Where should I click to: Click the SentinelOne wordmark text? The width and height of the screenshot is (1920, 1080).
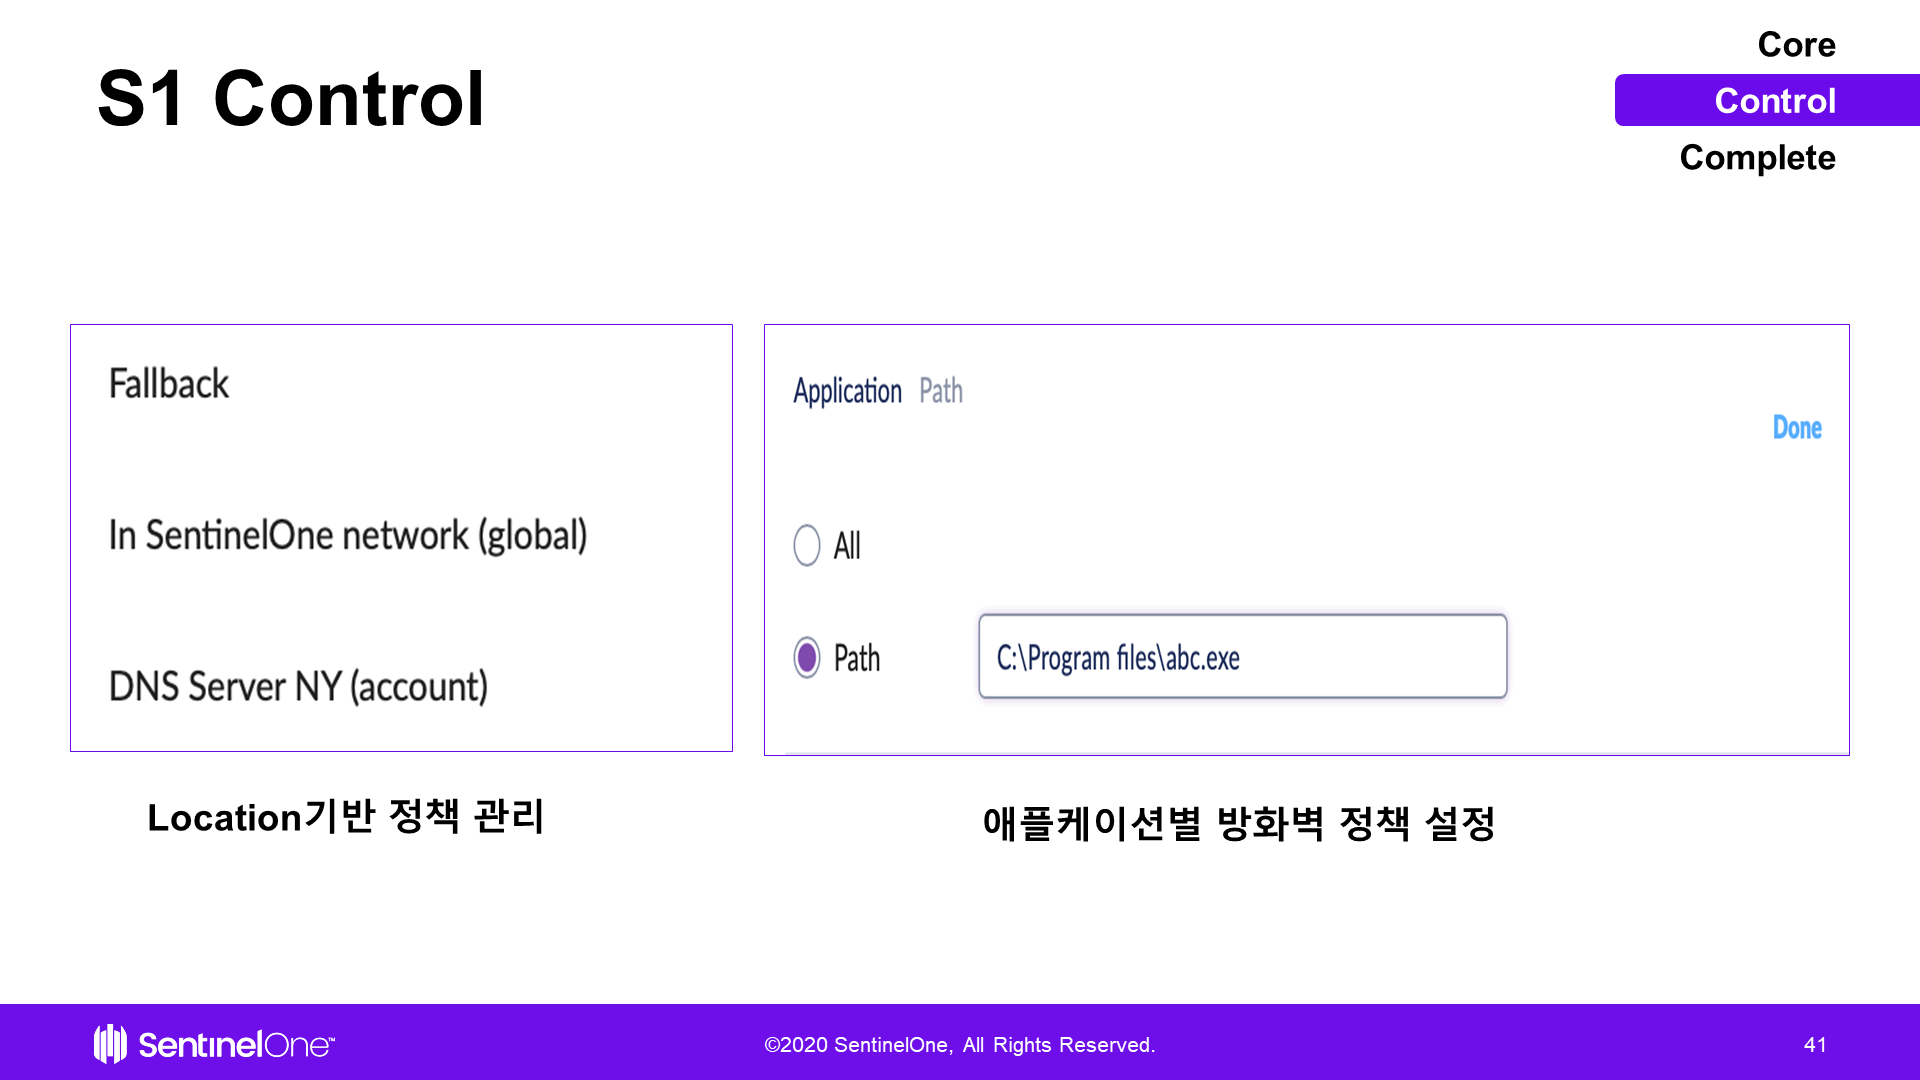(x=235, y=1045)
